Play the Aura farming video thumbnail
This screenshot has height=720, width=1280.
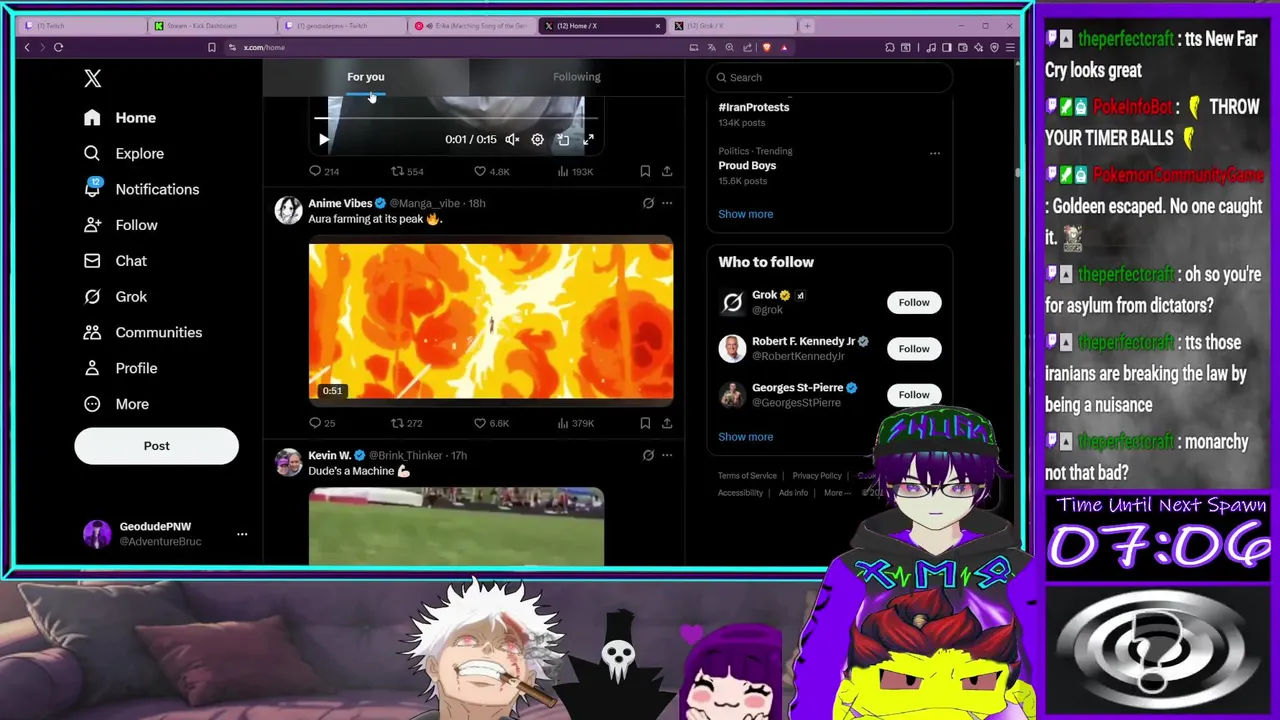point(491,320)
